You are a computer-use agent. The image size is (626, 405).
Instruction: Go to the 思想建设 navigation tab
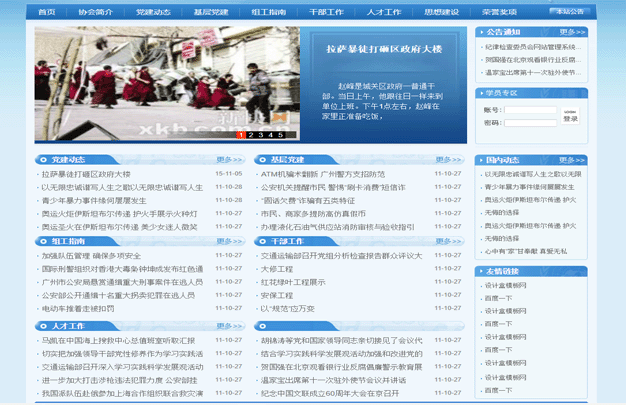click(441, 11)
